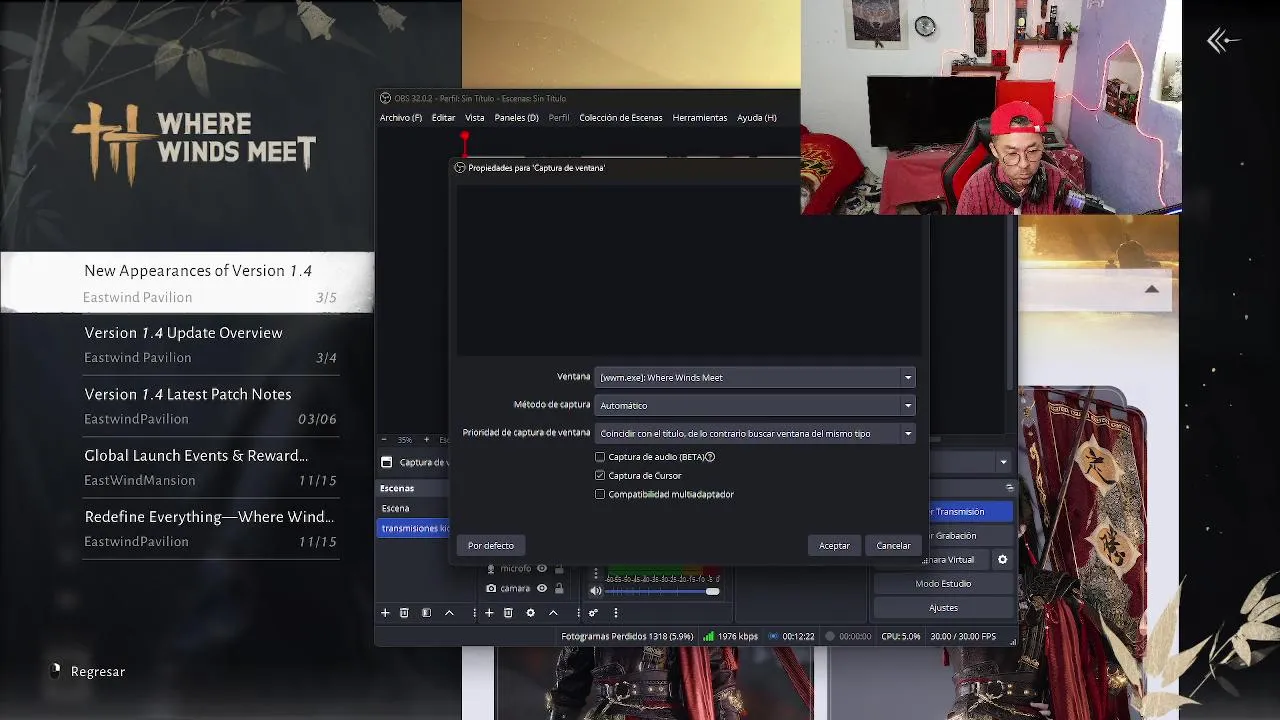
Task: Lock the microfo source
Action: tap(559, 569)
